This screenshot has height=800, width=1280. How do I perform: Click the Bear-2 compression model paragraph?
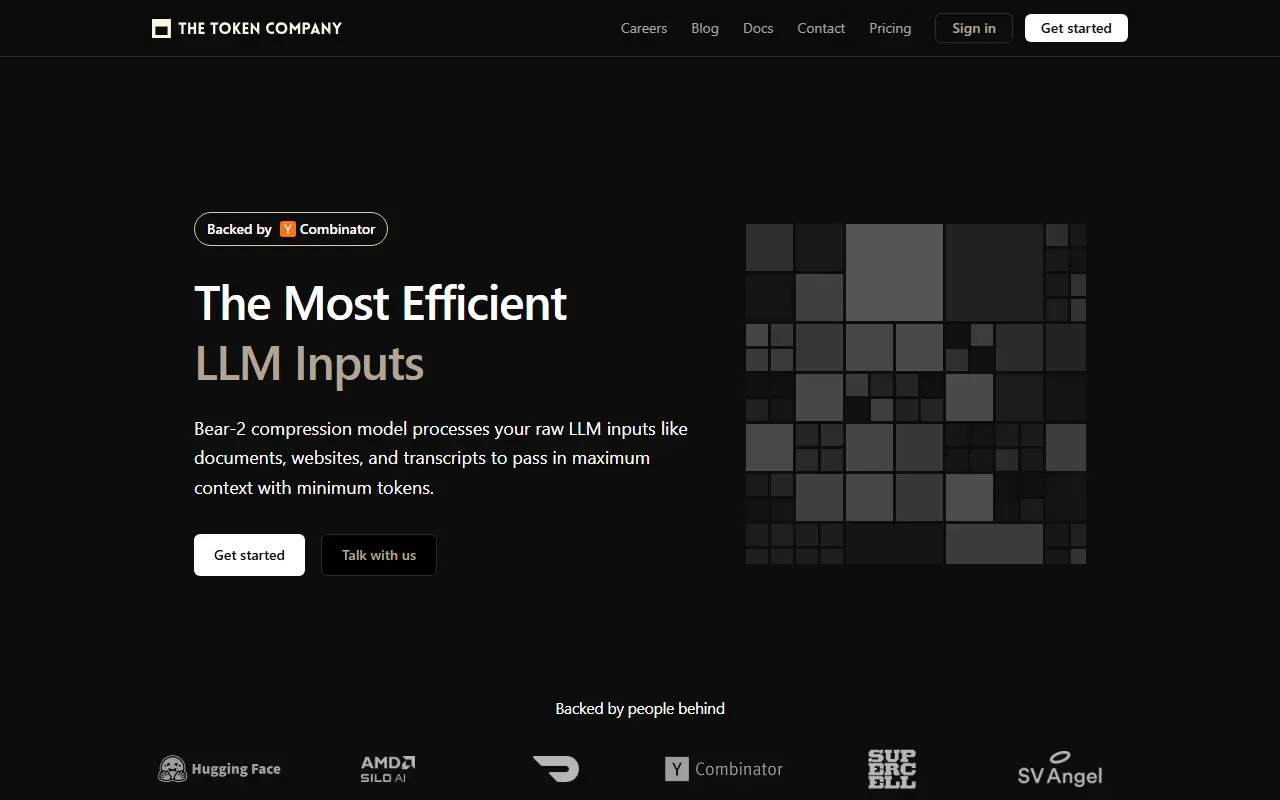coord(441,458)
